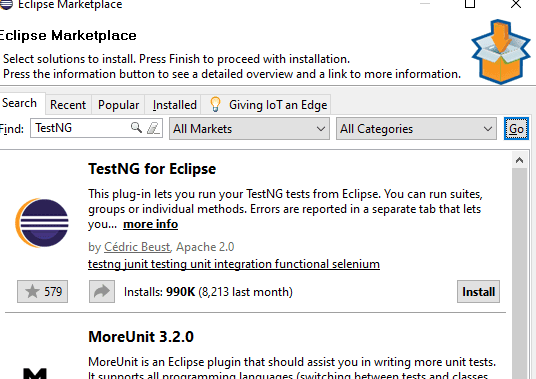Image resolution: width=536 pixels, height=379 pixels.
Task: Favorite TestNG with the star 579 button
Action: tap(42, 292)
